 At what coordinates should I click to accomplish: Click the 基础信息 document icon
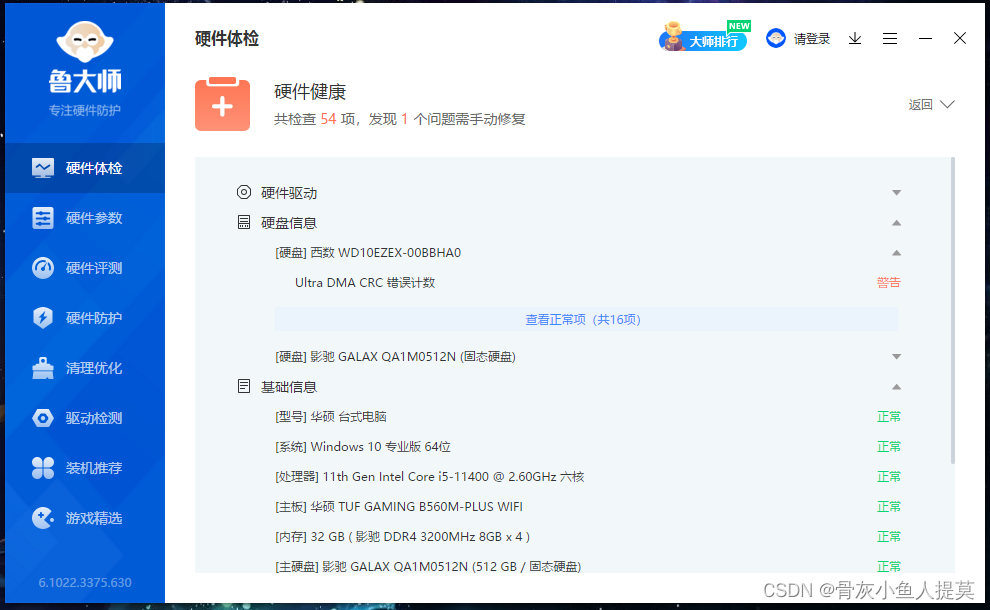click(x=244, y=386)
